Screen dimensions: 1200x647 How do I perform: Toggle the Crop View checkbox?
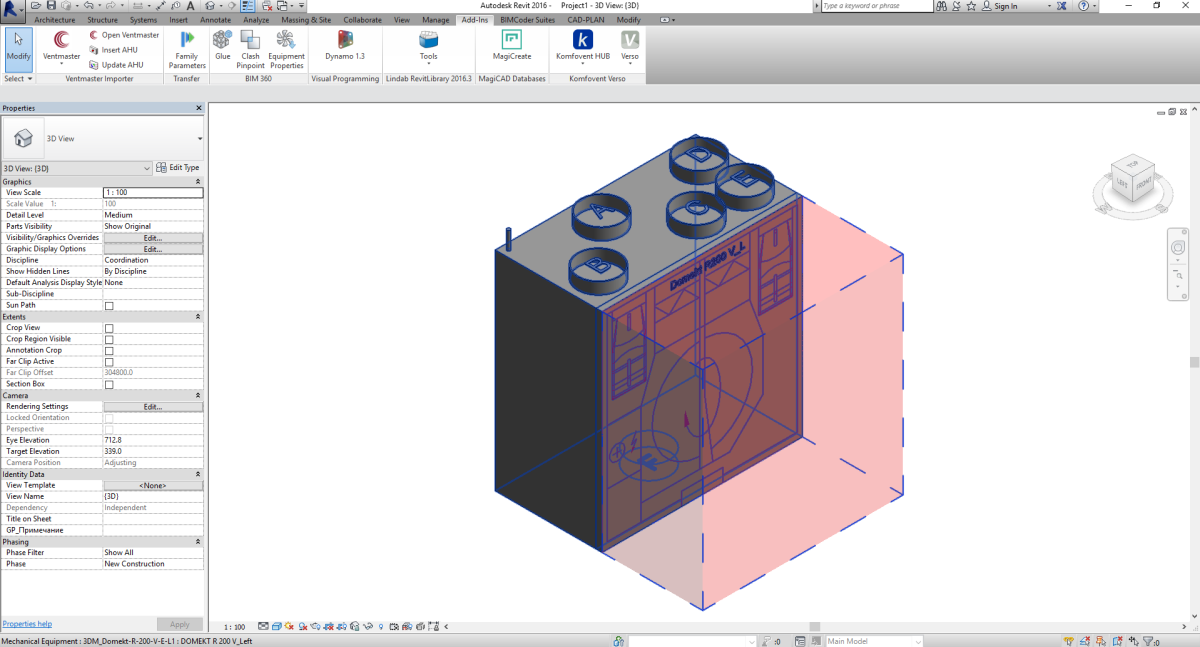pyautogui.click(x=109, y=328)
